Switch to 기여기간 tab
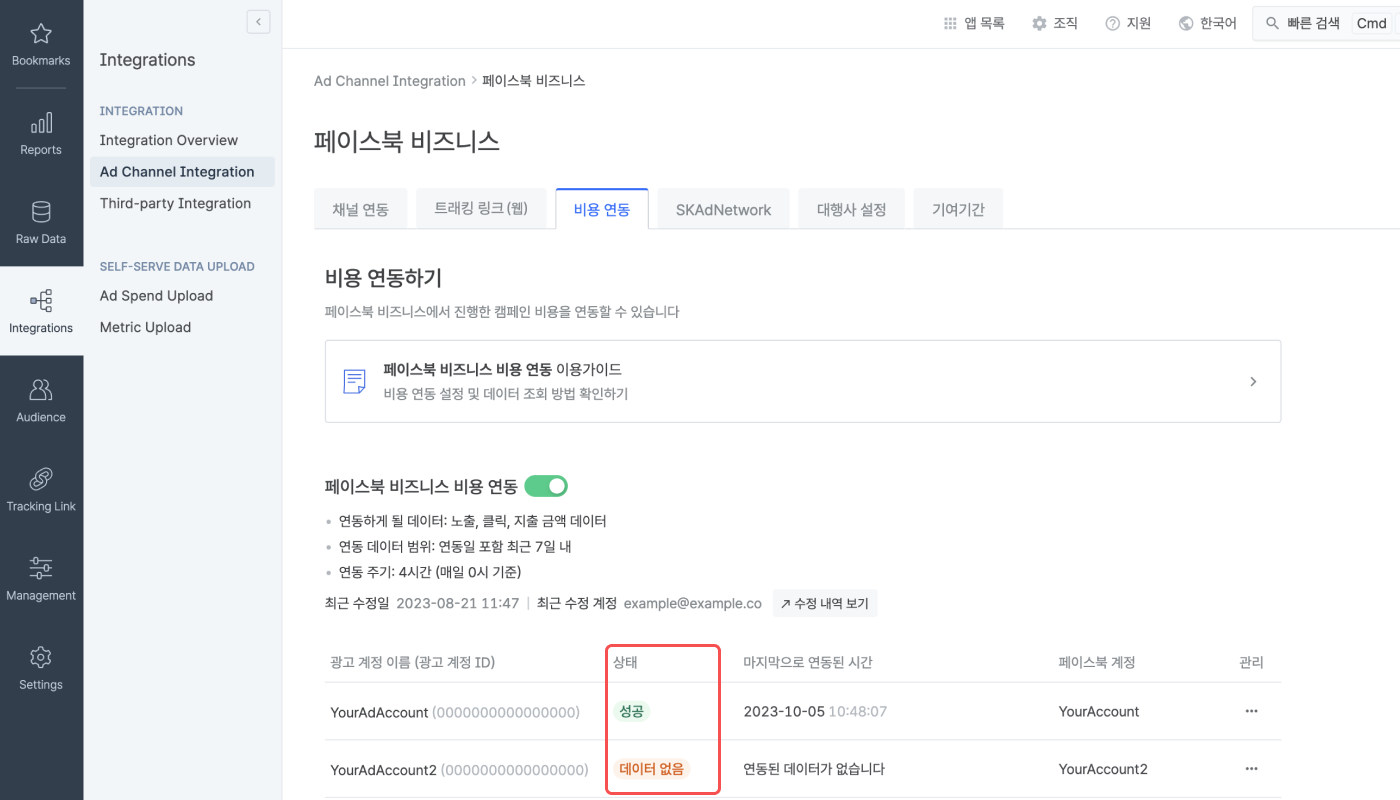The width and height of the screenshot is (1400, 800). tap(958, 210)
